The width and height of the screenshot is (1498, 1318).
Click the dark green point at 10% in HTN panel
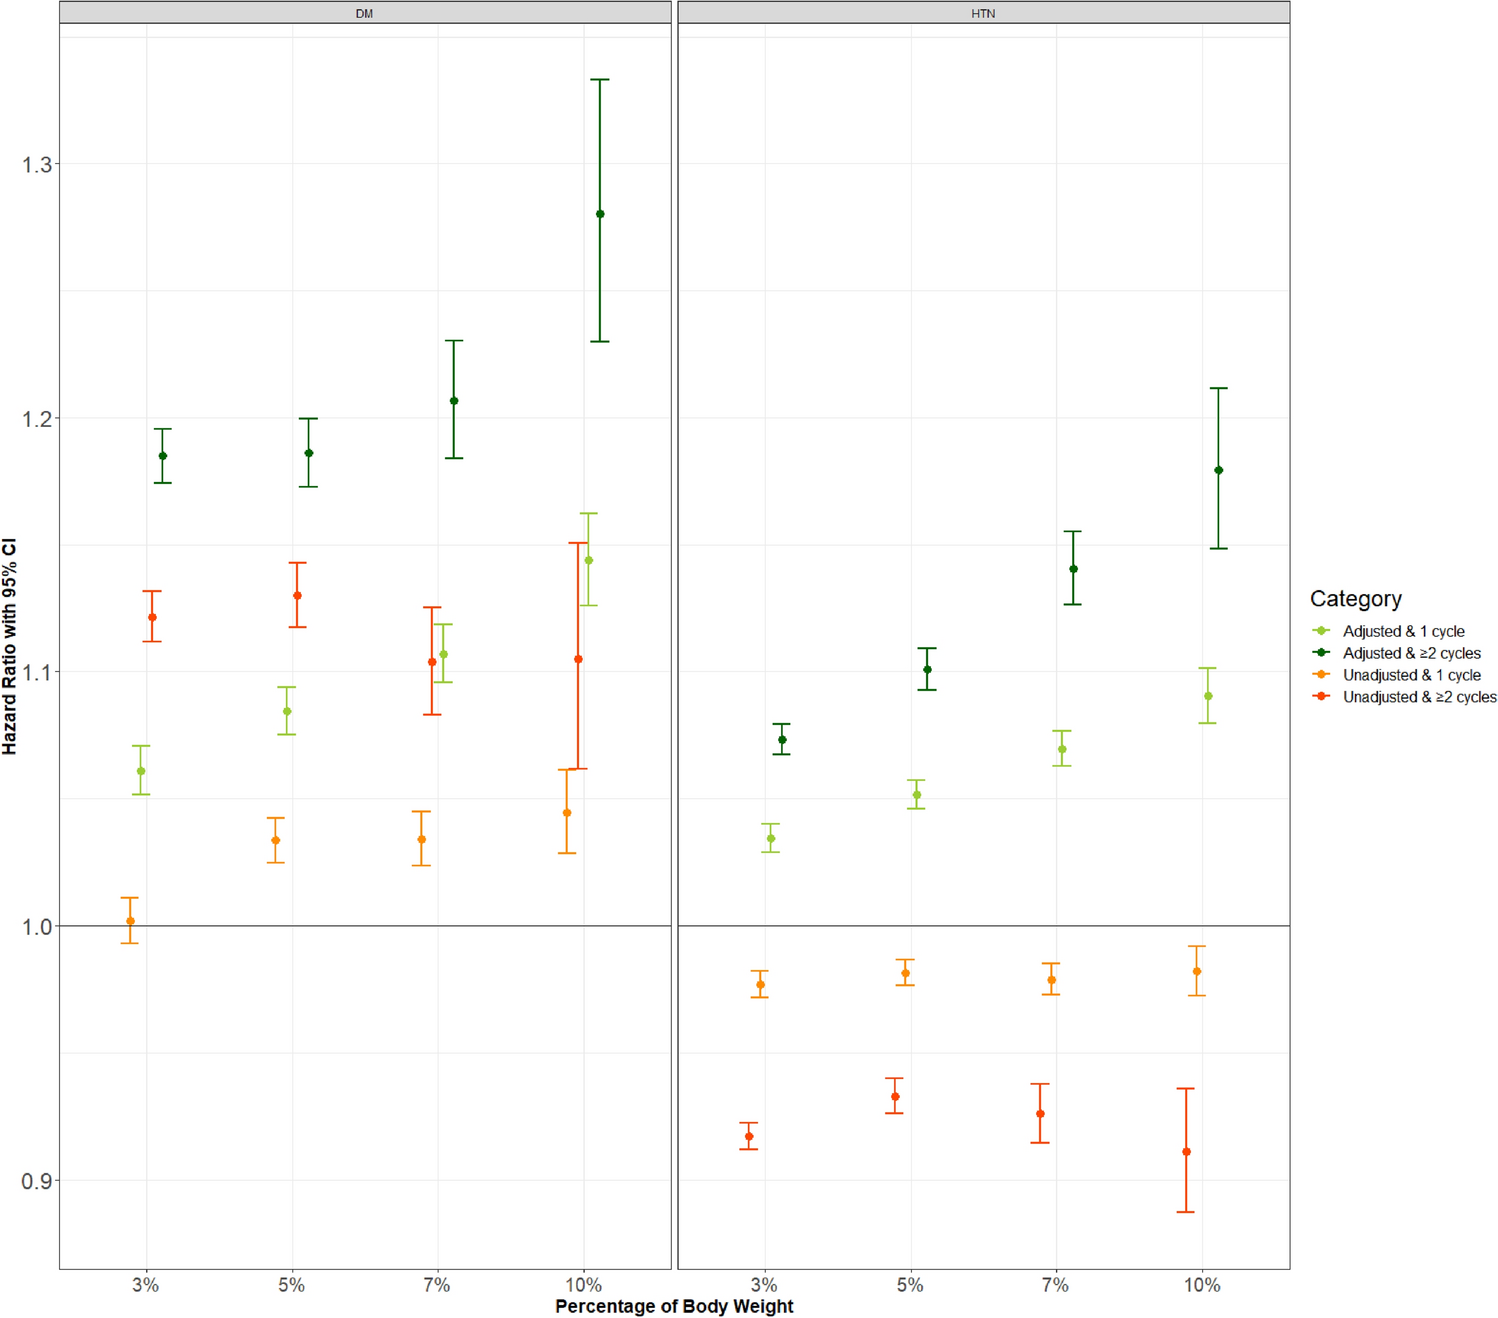tap(1218, 470)
